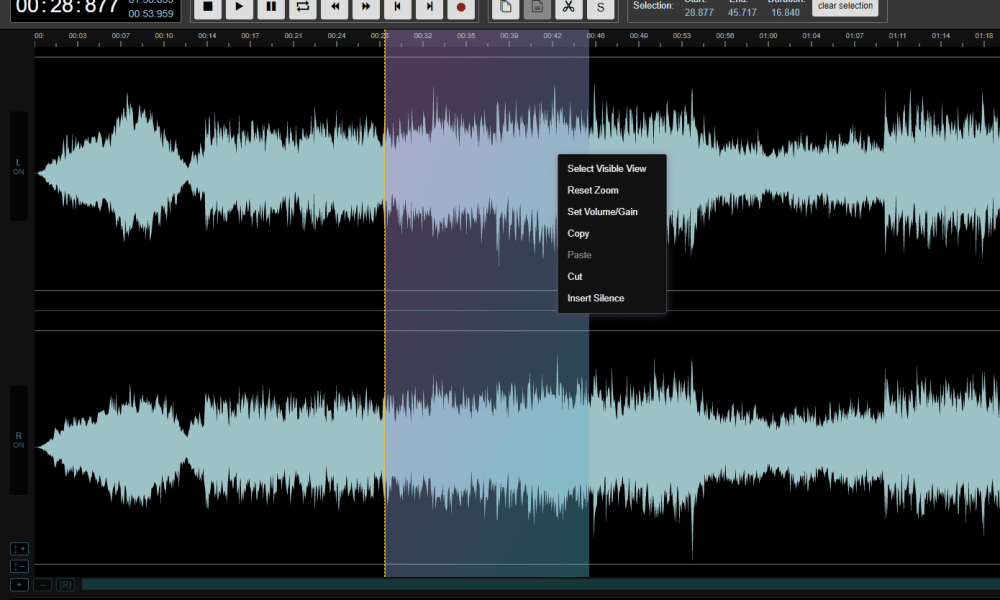Click the selection Start value 28.877

[699, 12]
